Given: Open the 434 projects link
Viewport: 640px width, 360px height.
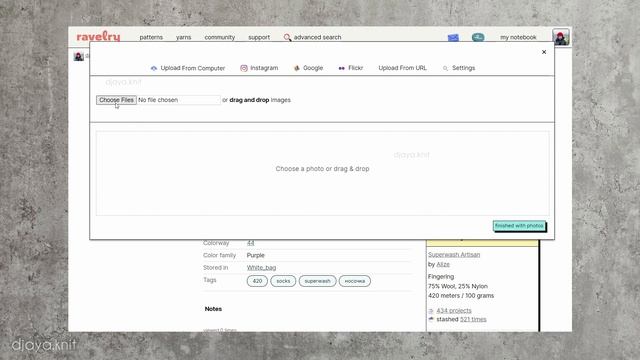Looking at the screenshot, I should [453, 311].
